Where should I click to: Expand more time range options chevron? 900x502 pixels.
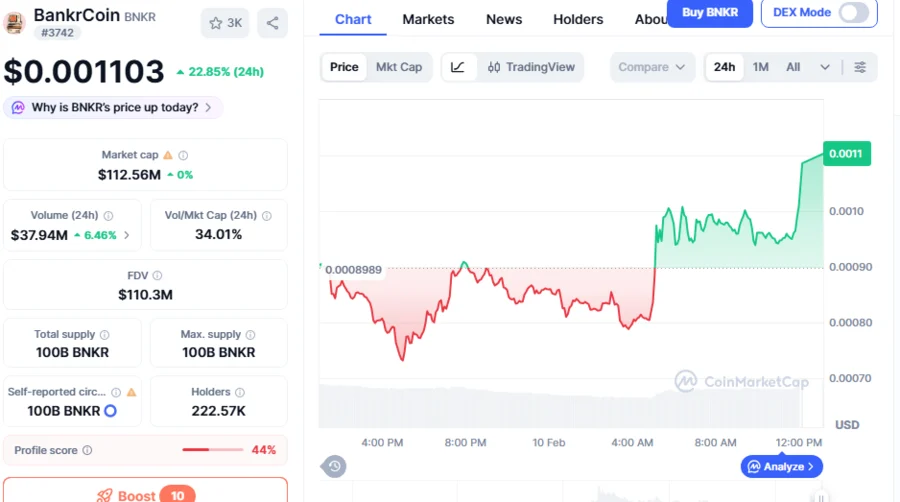coord(825,67)
